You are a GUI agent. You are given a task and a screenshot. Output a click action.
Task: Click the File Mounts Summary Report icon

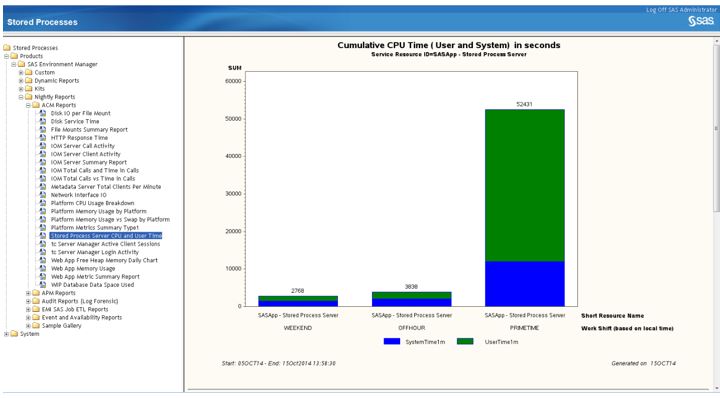coord(43,129)
